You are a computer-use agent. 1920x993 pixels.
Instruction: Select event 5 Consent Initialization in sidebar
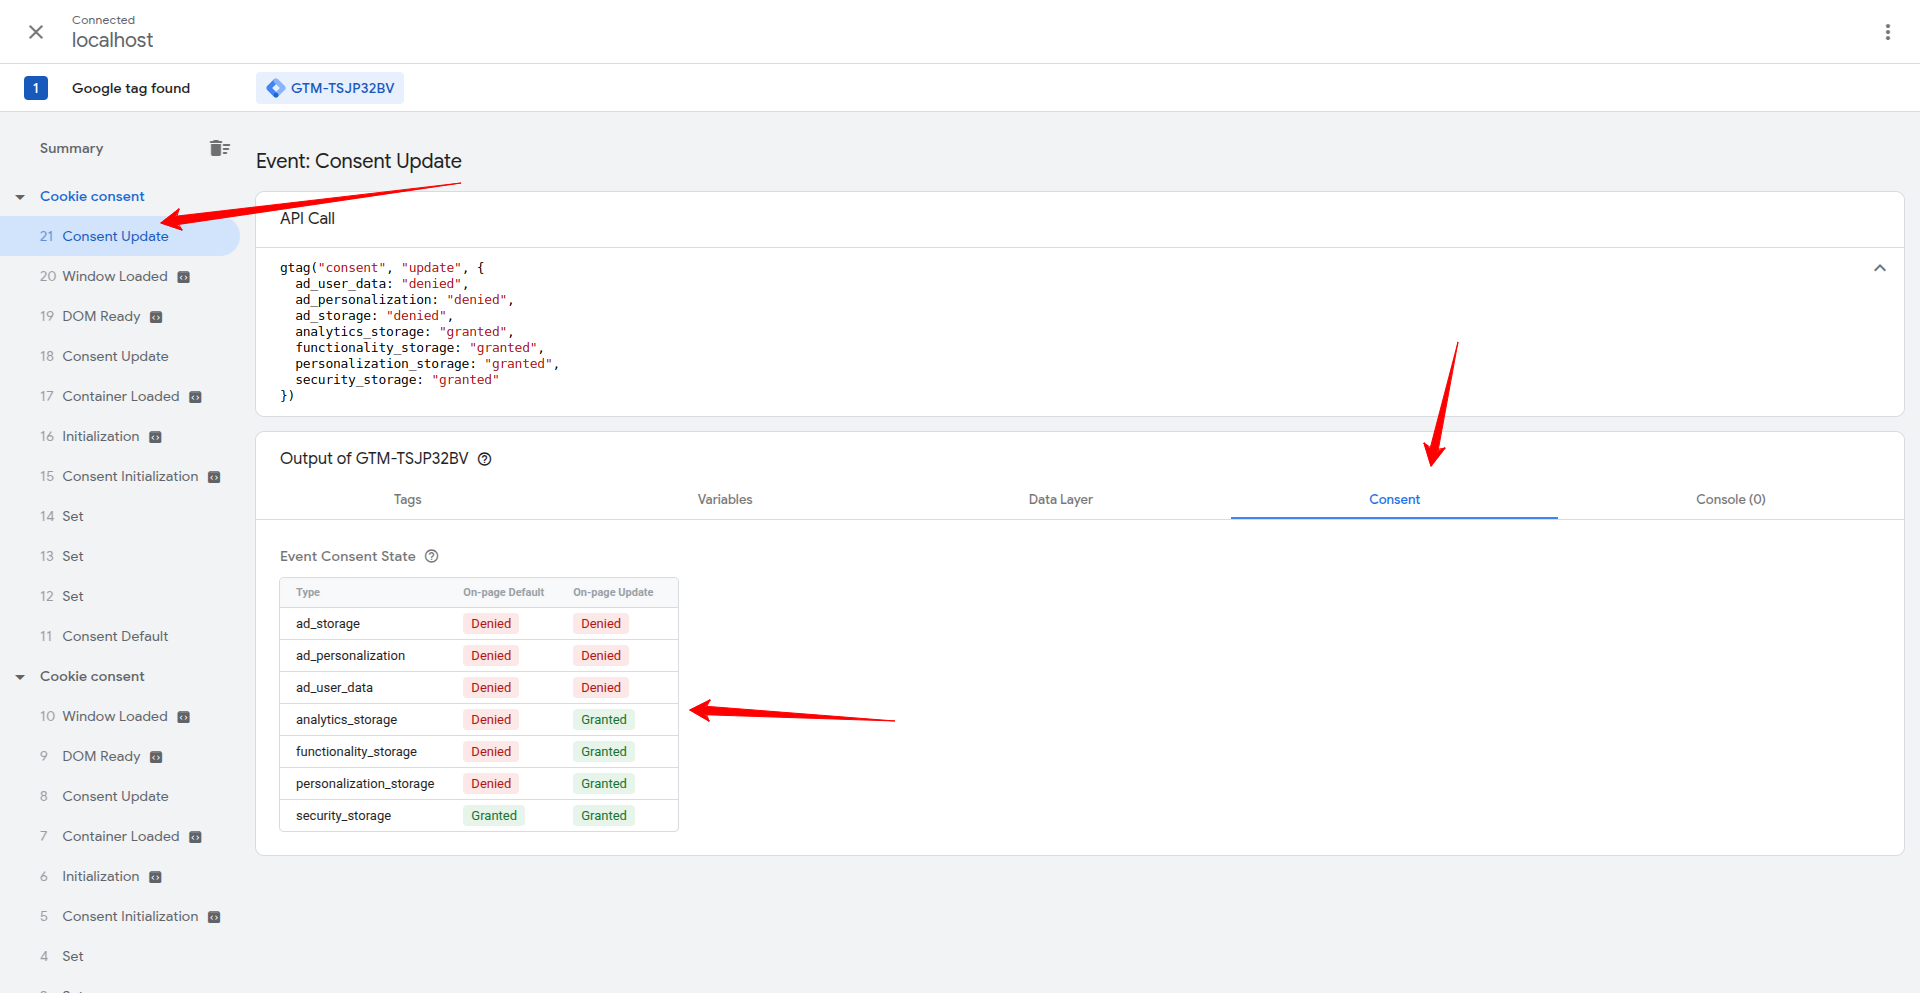pyautogui.click(x=130, y=916)
